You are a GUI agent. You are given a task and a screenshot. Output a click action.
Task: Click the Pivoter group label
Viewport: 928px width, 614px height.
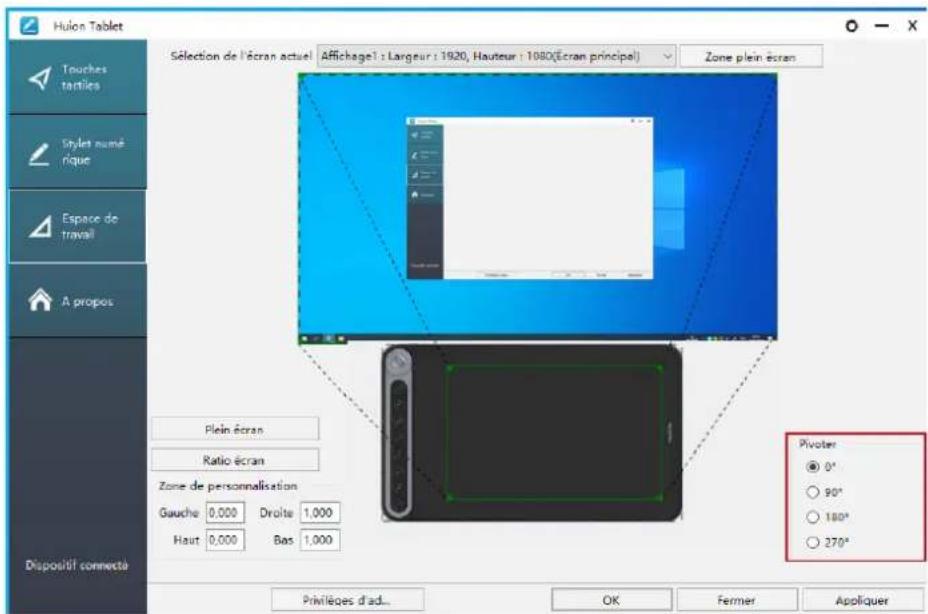pyautogui.click(x=817, y=443)
